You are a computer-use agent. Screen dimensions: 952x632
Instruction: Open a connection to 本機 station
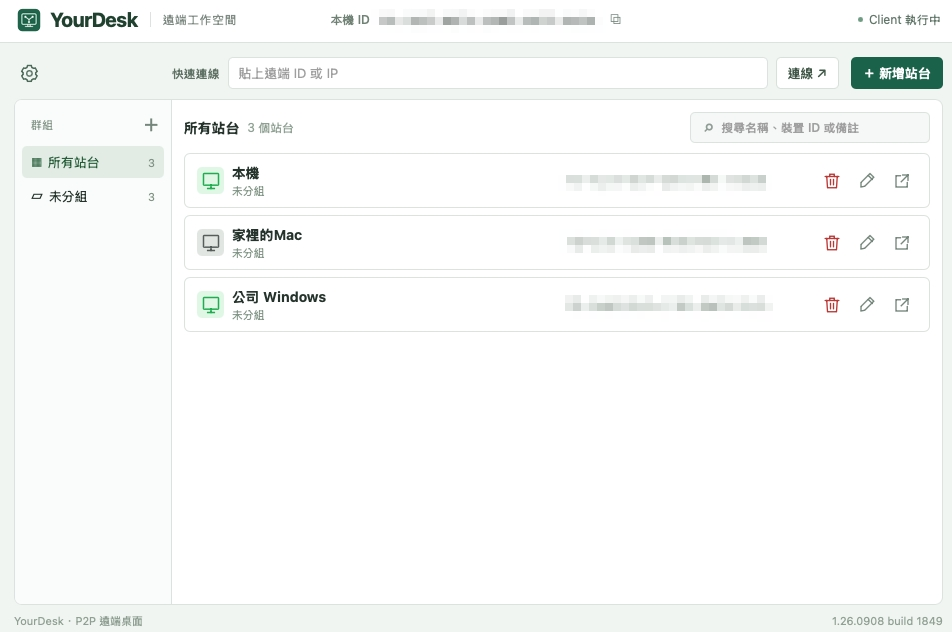point(902,181)
